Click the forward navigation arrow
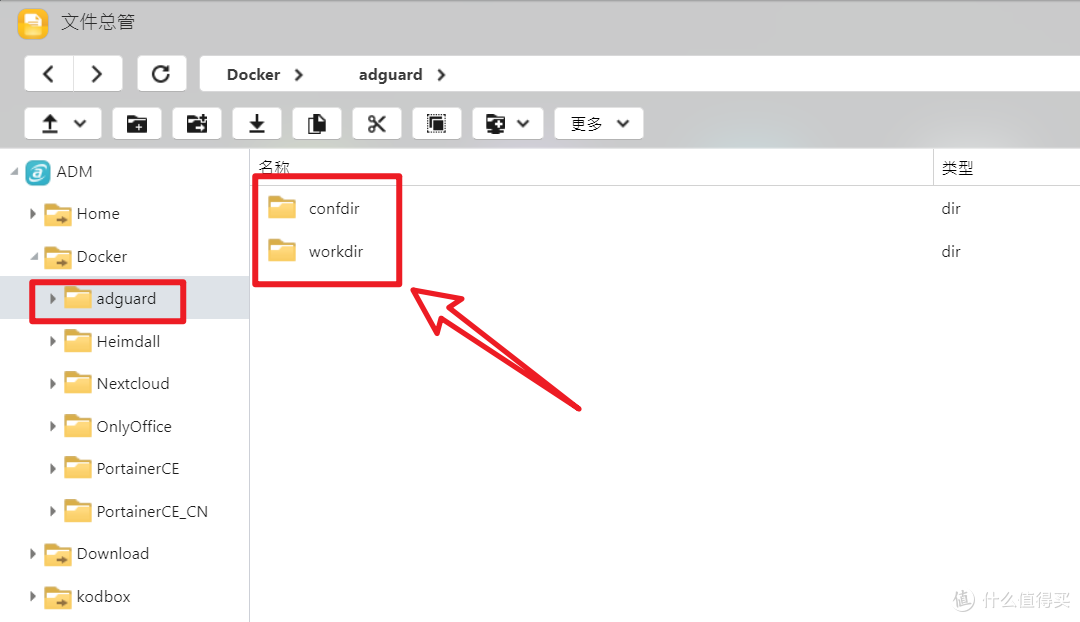Image resolution: width=1080 pixels, height=622 pixels. (97, 74)
